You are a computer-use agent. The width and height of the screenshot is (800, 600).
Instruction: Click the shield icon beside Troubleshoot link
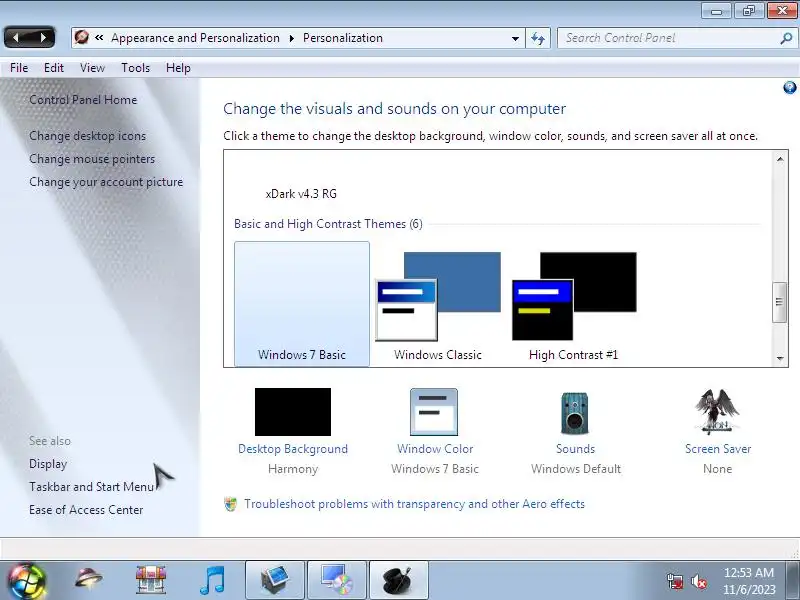(231, 505)
